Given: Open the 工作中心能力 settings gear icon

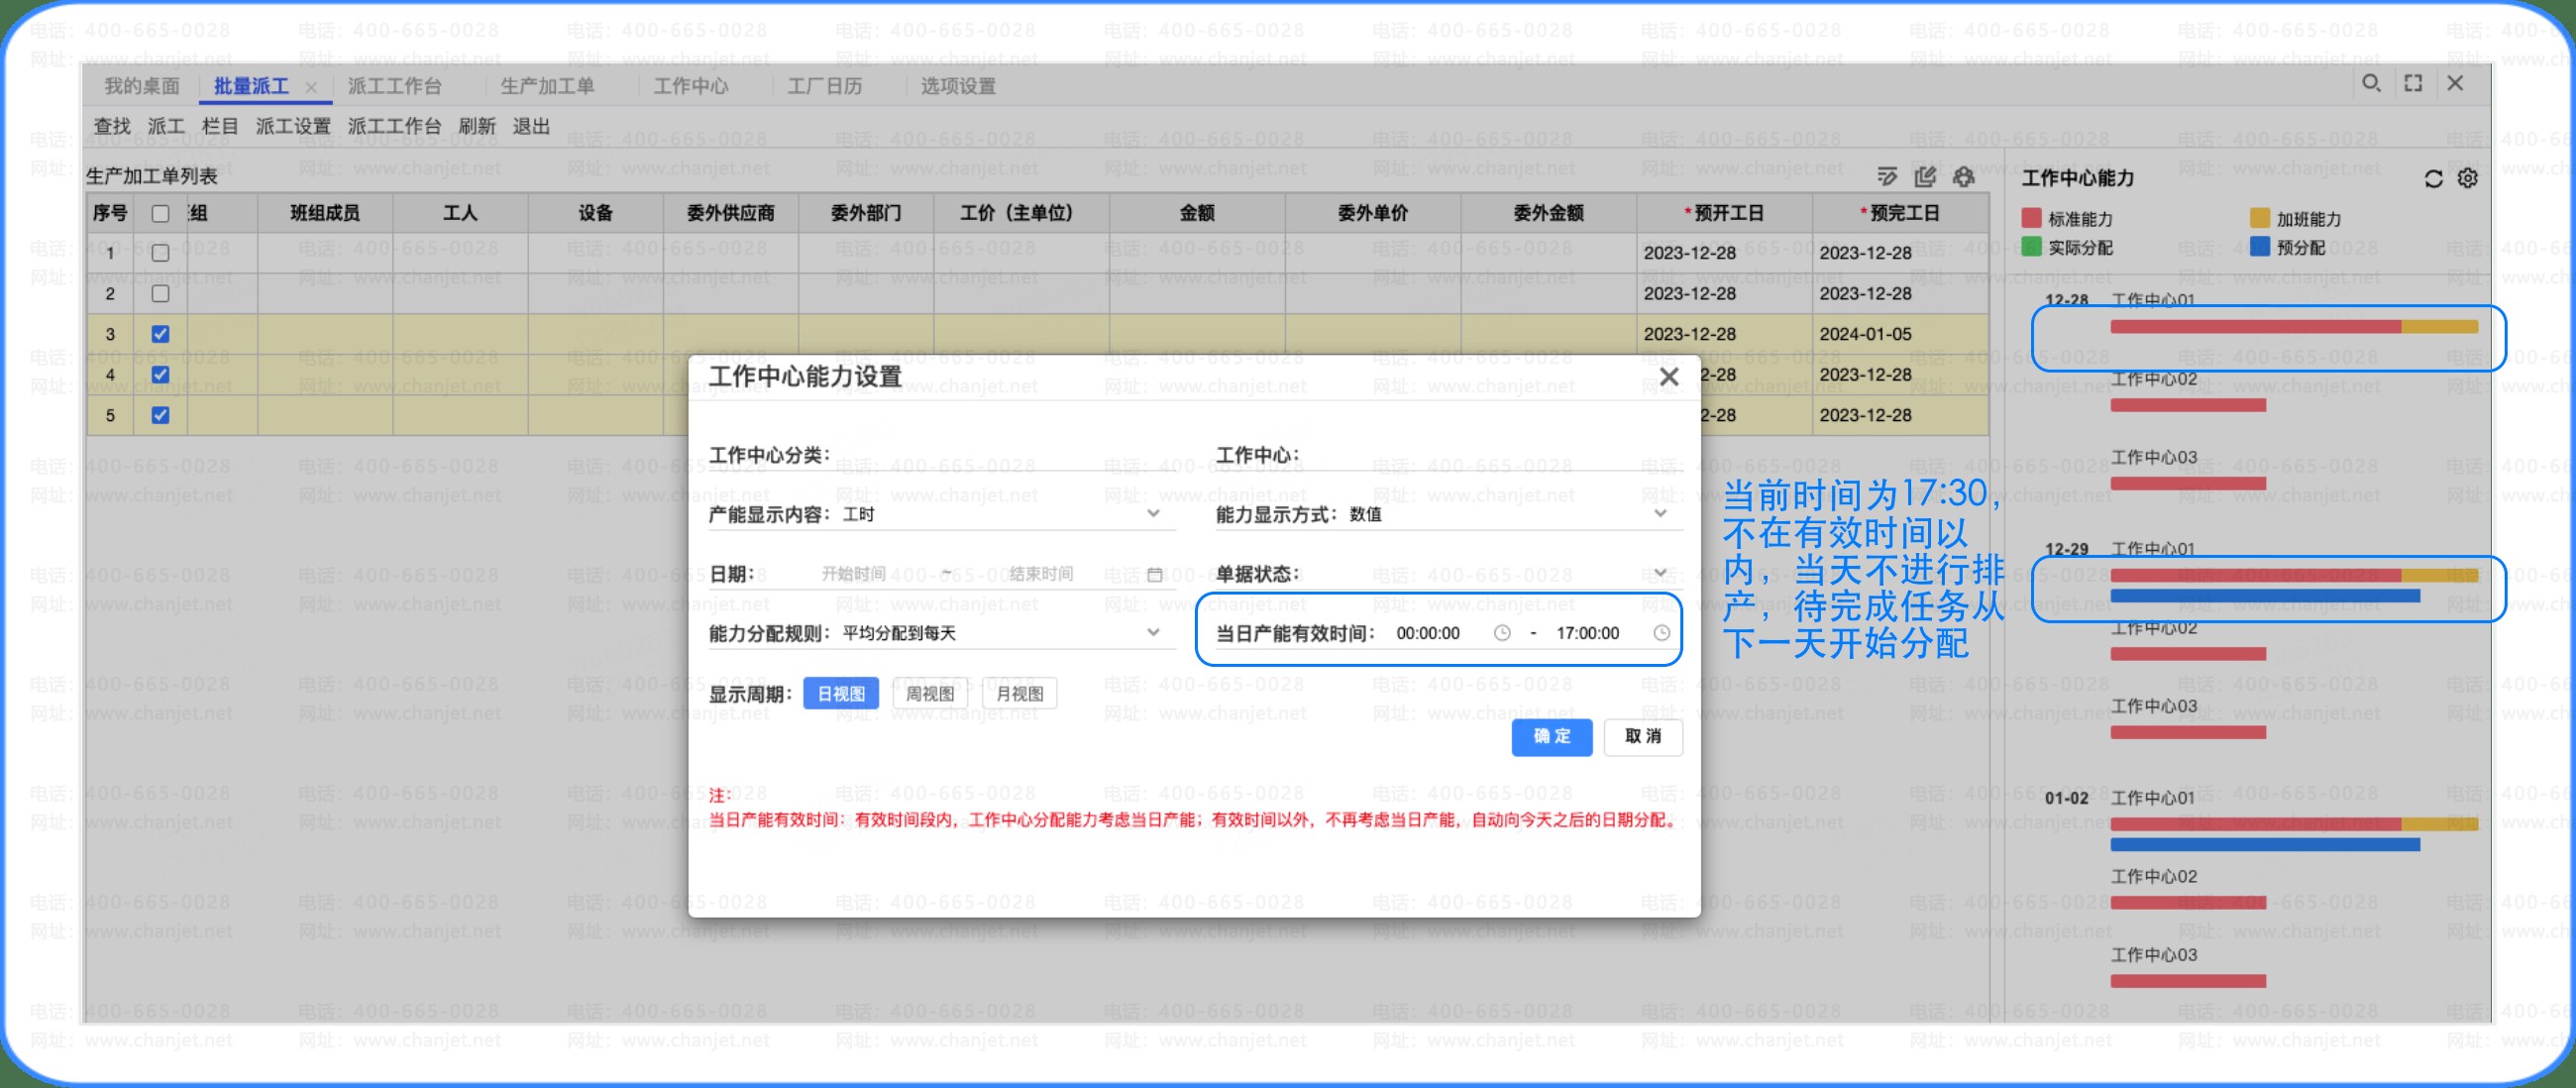Looking at the screenshot, I should pyautogui.click(x=2468, y=178).
